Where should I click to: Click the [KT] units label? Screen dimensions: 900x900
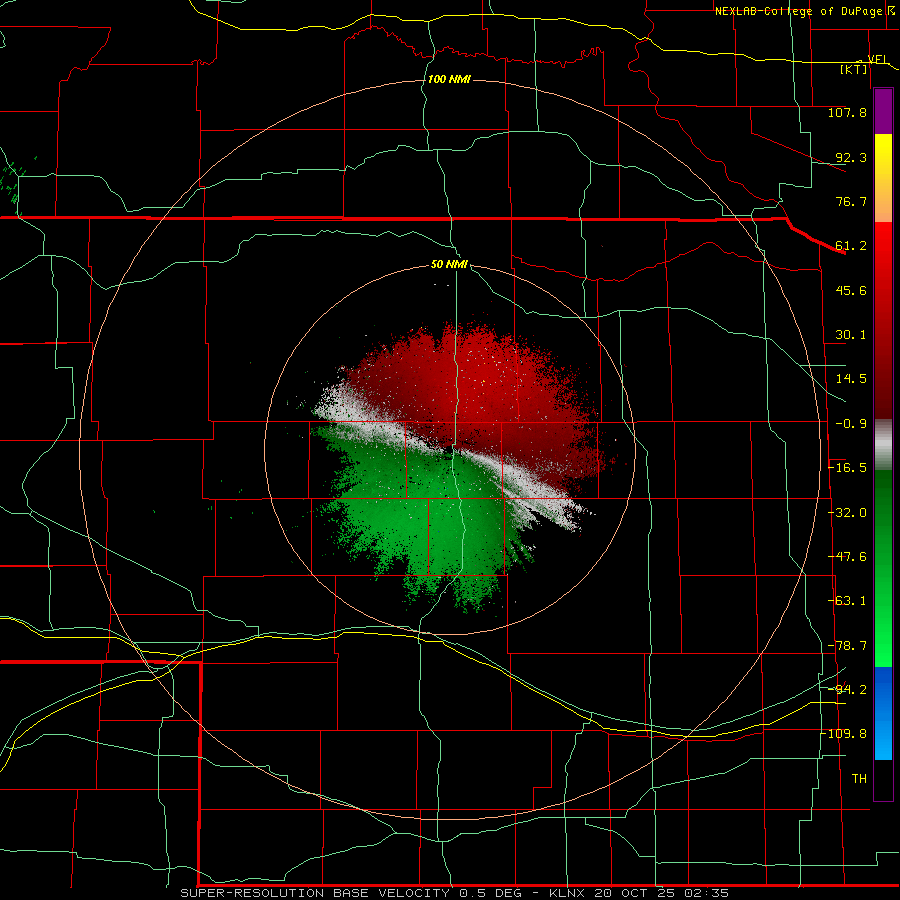[854, 69]
